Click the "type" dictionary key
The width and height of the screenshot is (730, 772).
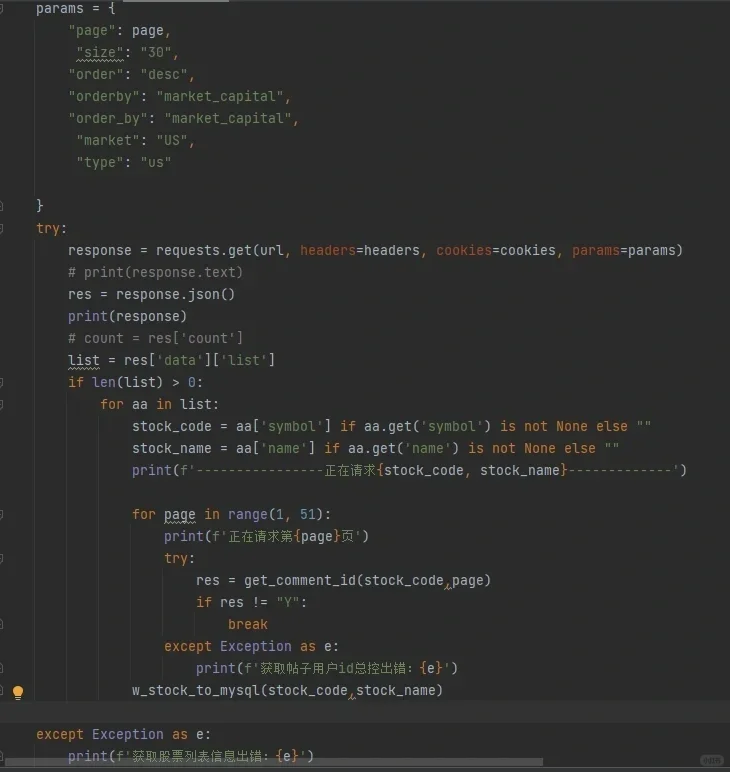tap(99, 162)
